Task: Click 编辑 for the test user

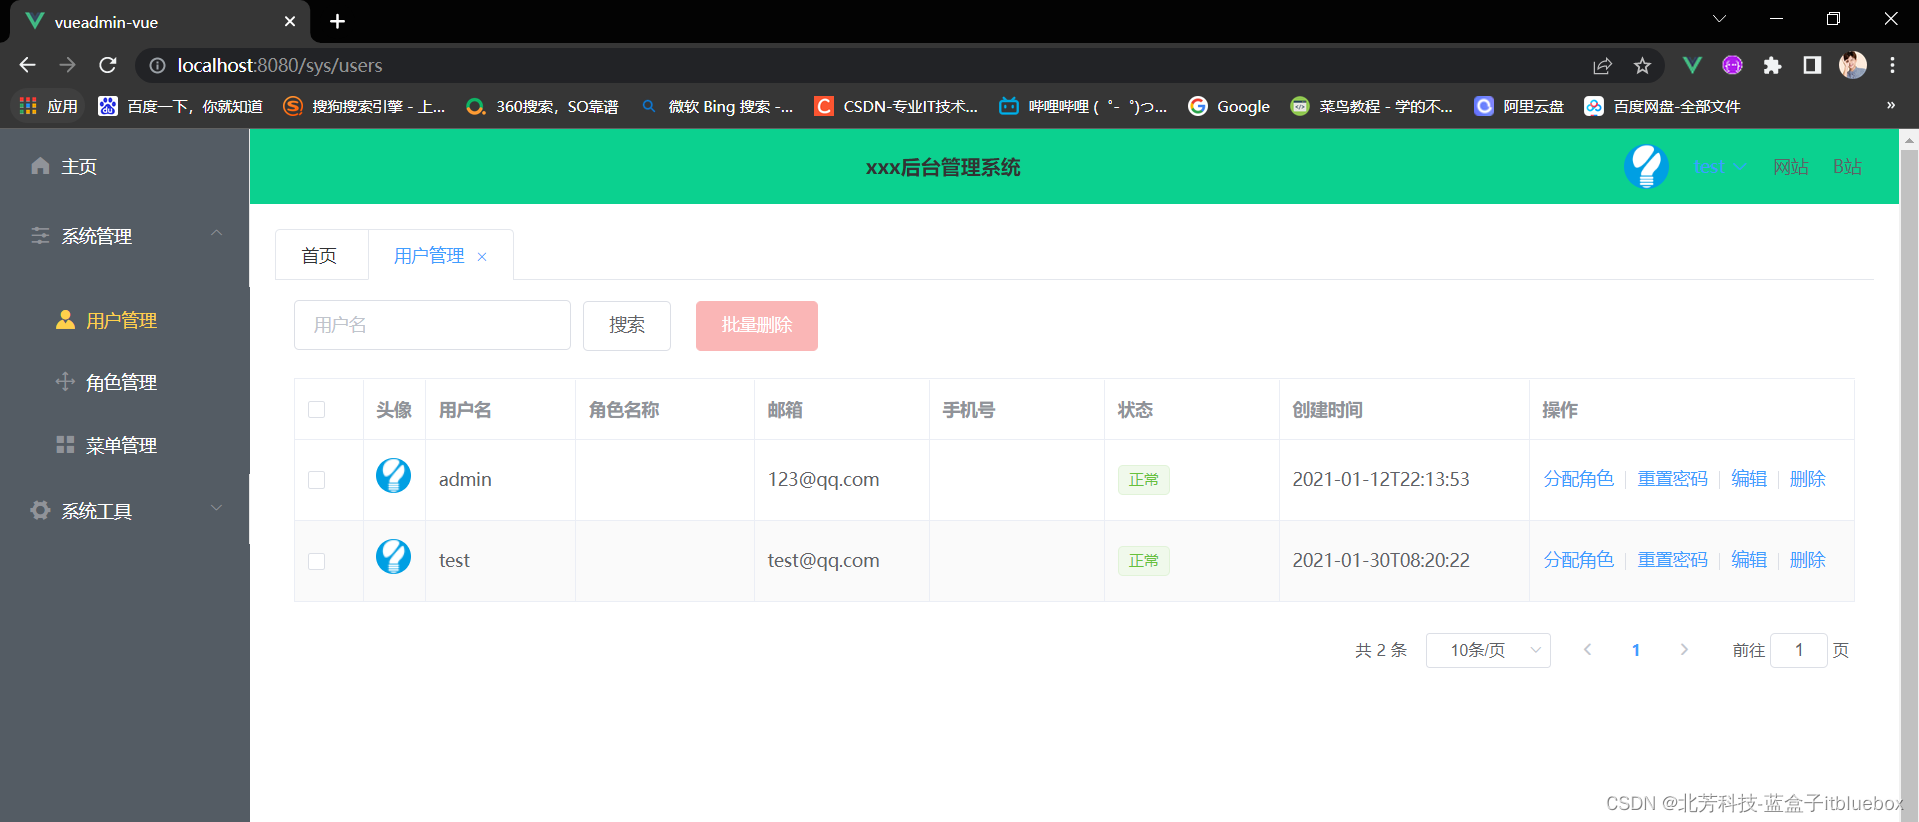Action: [x=1749, y=560]
